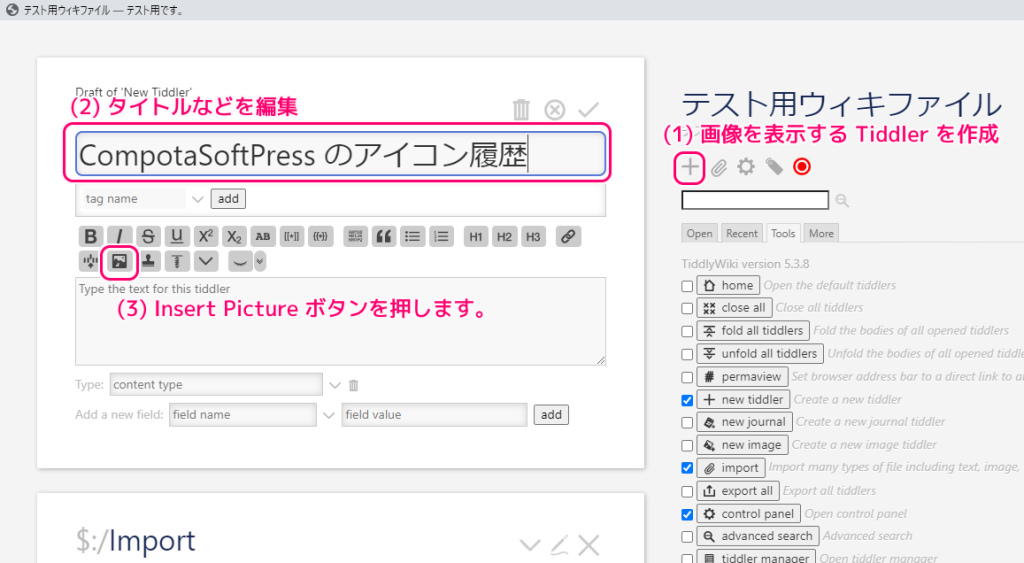
Task: Cancel editing the draft tiddler
Action: point(555,110)
